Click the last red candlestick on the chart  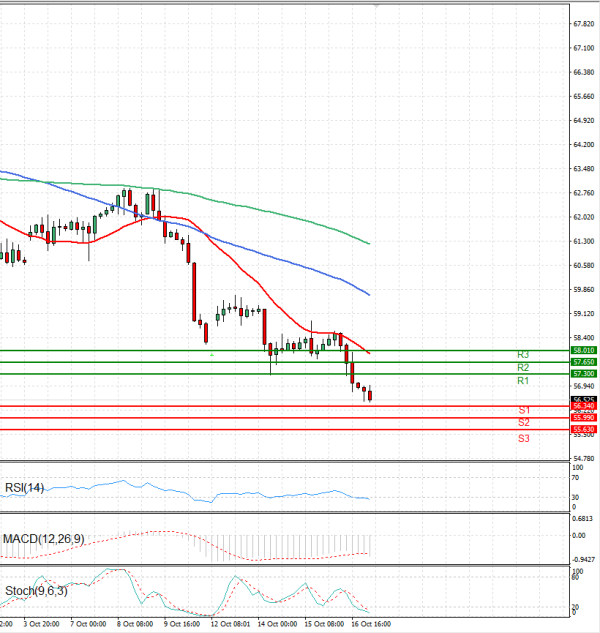(x=370, y=394)
